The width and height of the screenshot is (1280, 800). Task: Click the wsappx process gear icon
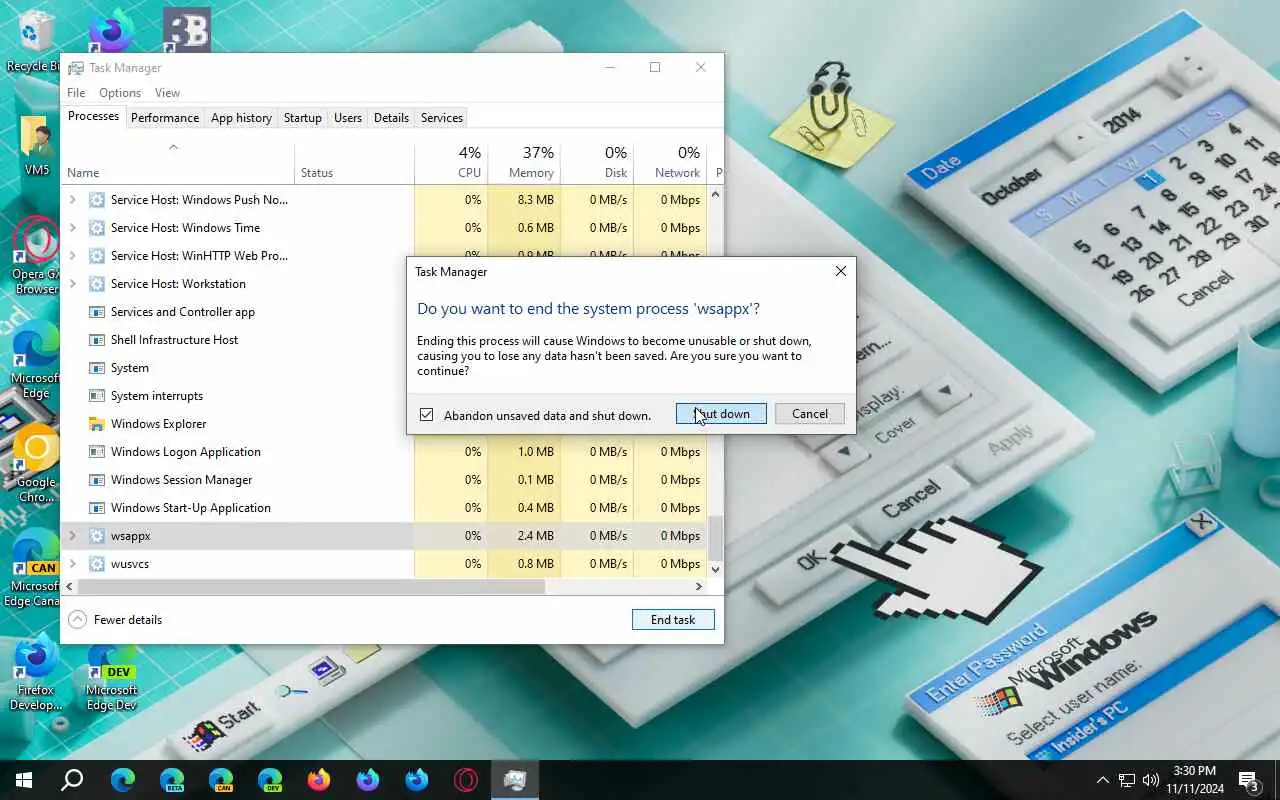coord(97,536)
